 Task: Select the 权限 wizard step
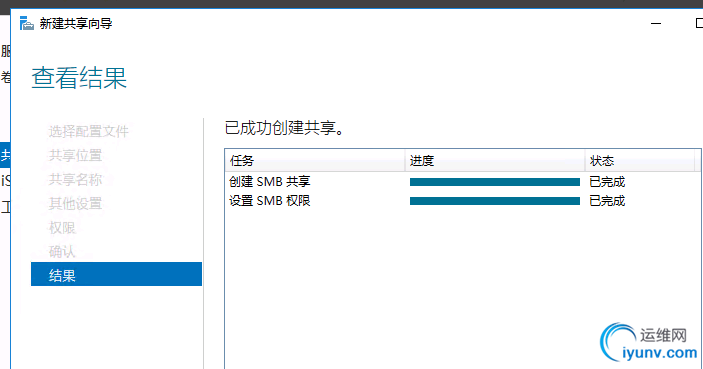62,228
